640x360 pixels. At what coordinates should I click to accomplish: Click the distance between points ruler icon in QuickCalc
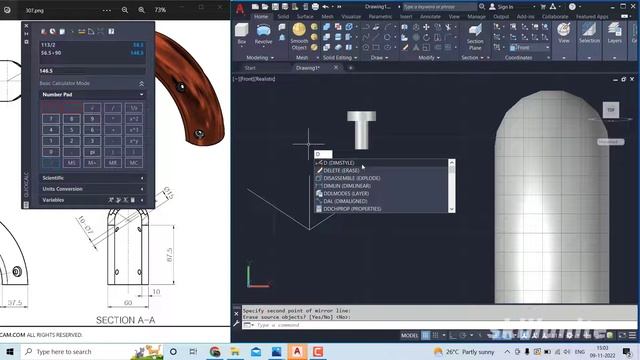point(82,31)
